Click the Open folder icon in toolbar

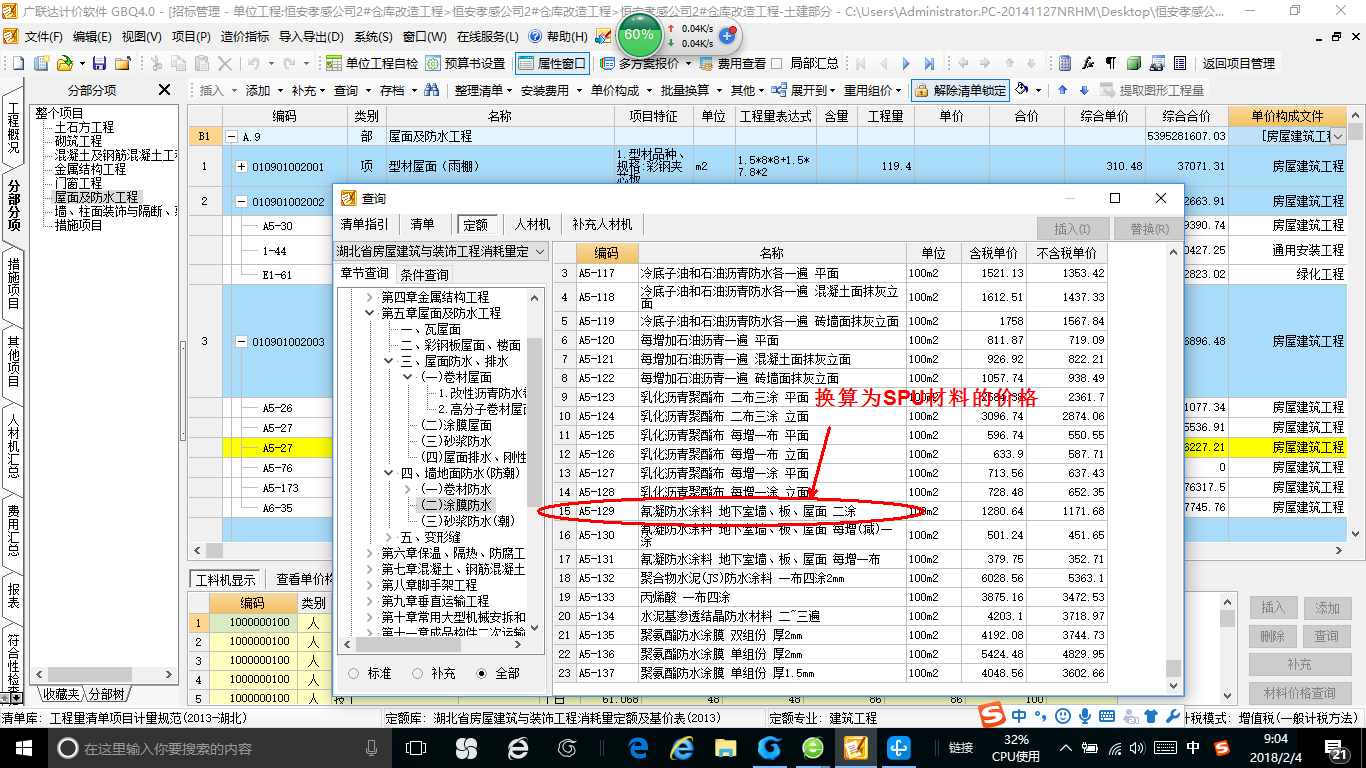[64, 63]
